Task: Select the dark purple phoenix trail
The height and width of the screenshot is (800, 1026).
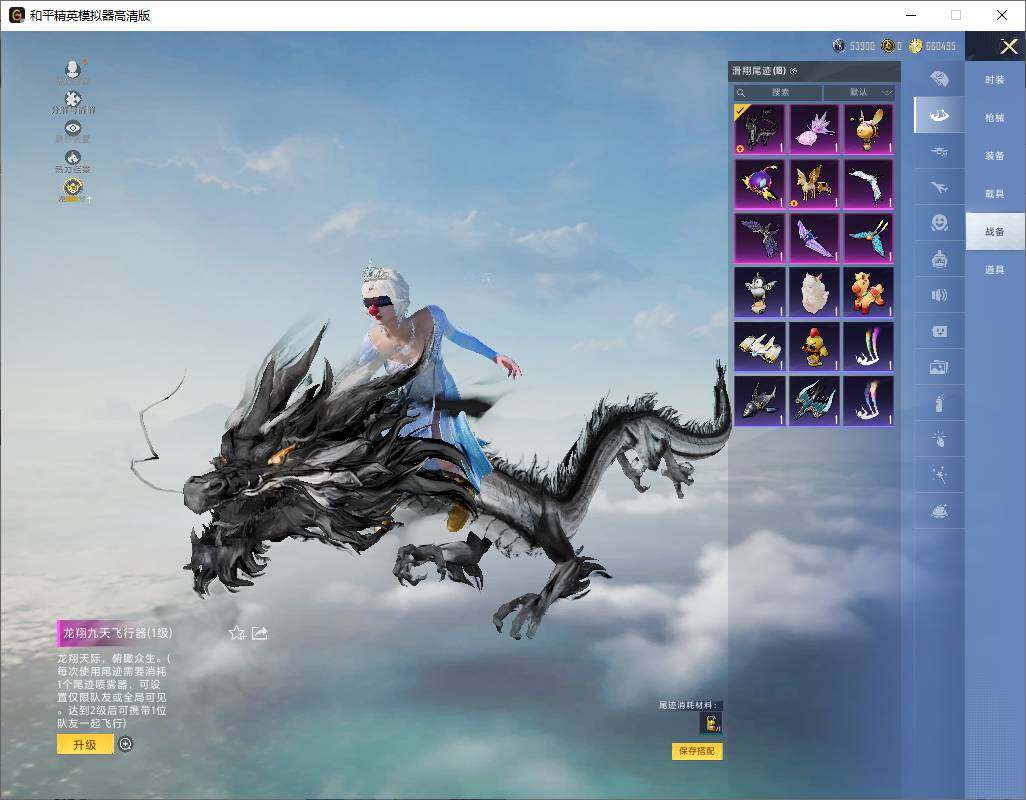Action: tap(759, 238)
